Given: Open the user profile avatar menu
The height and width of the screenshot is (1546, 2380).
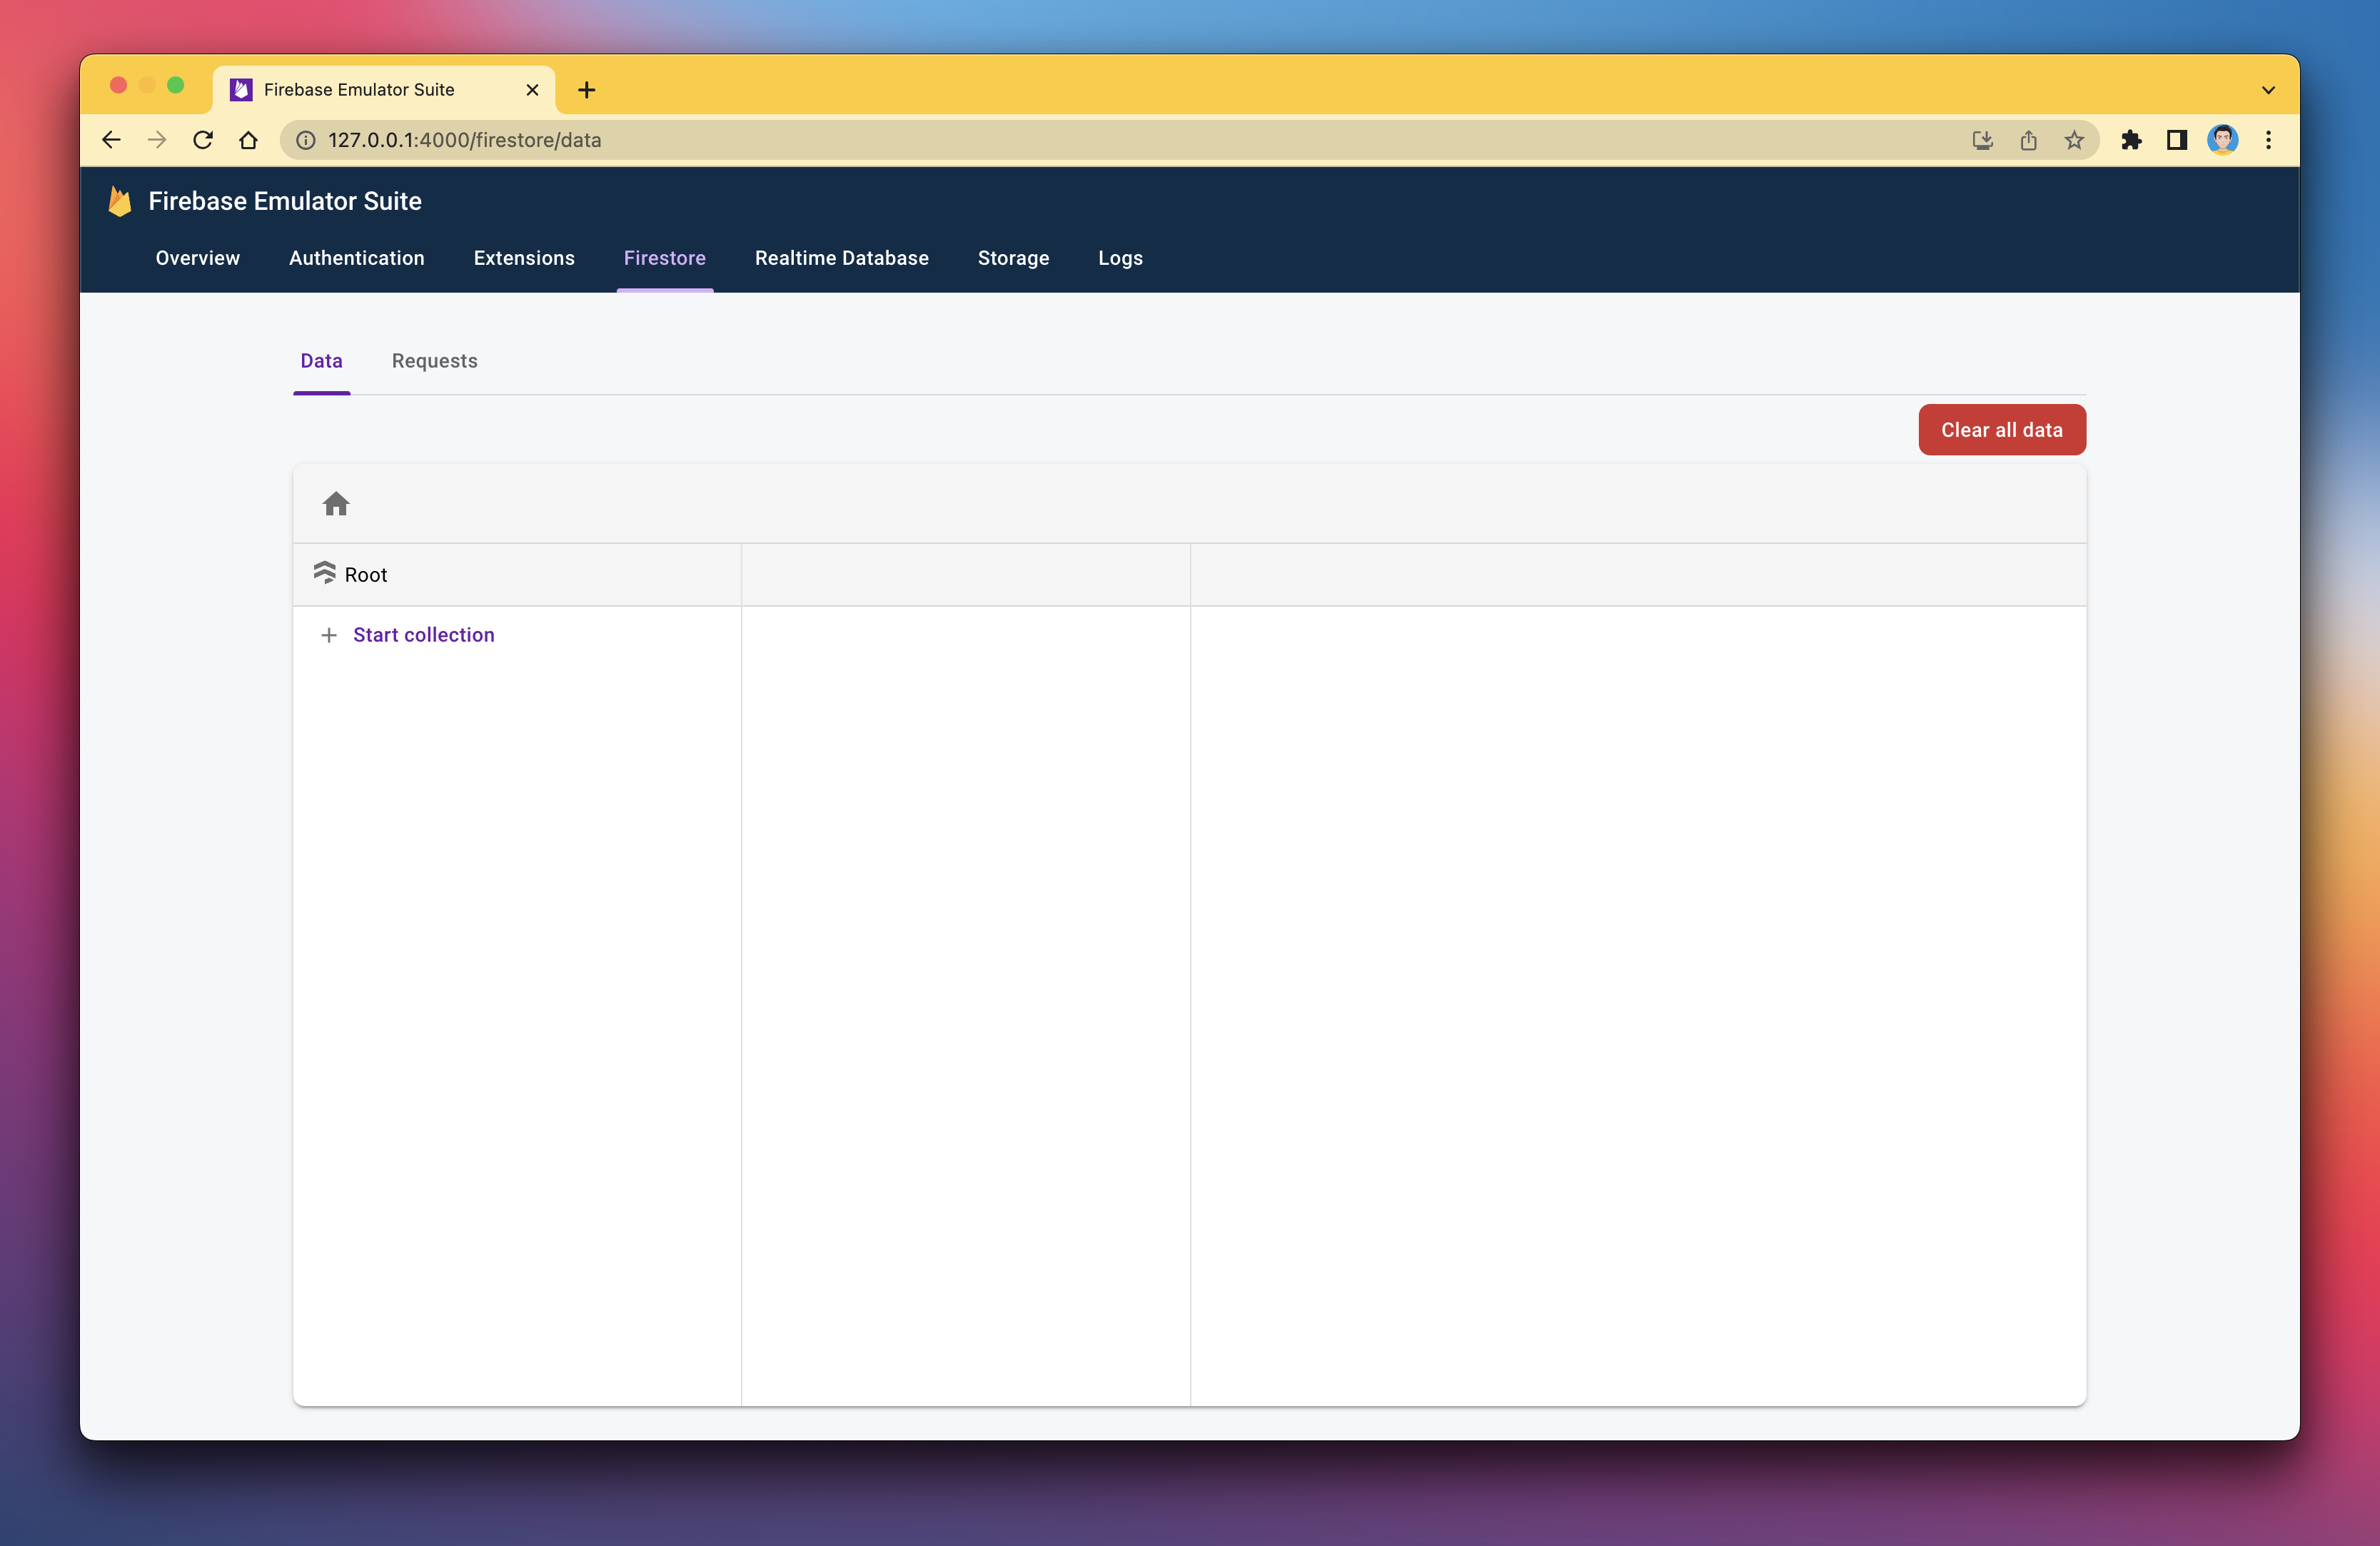Looking at the screenshot, I should (2222, 140).
